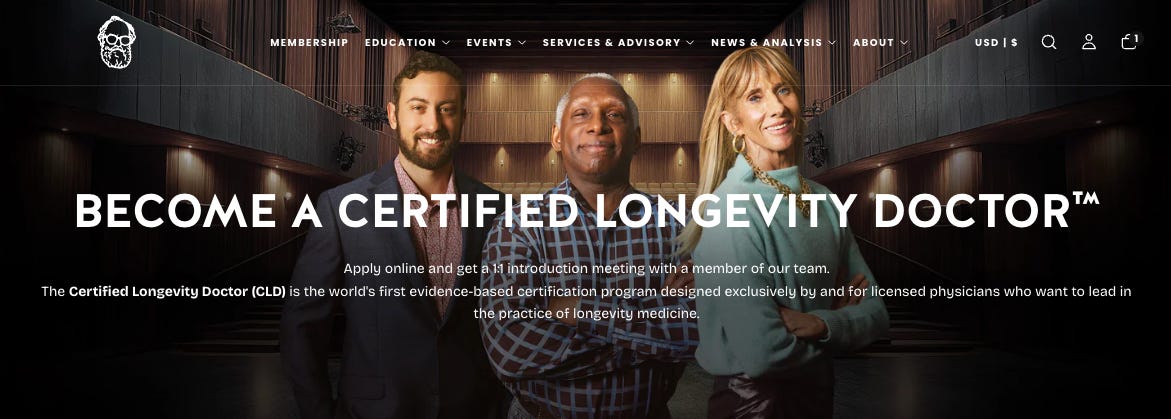
Task: Click the Apply online introduction meeting text
Action: point(586,268)
